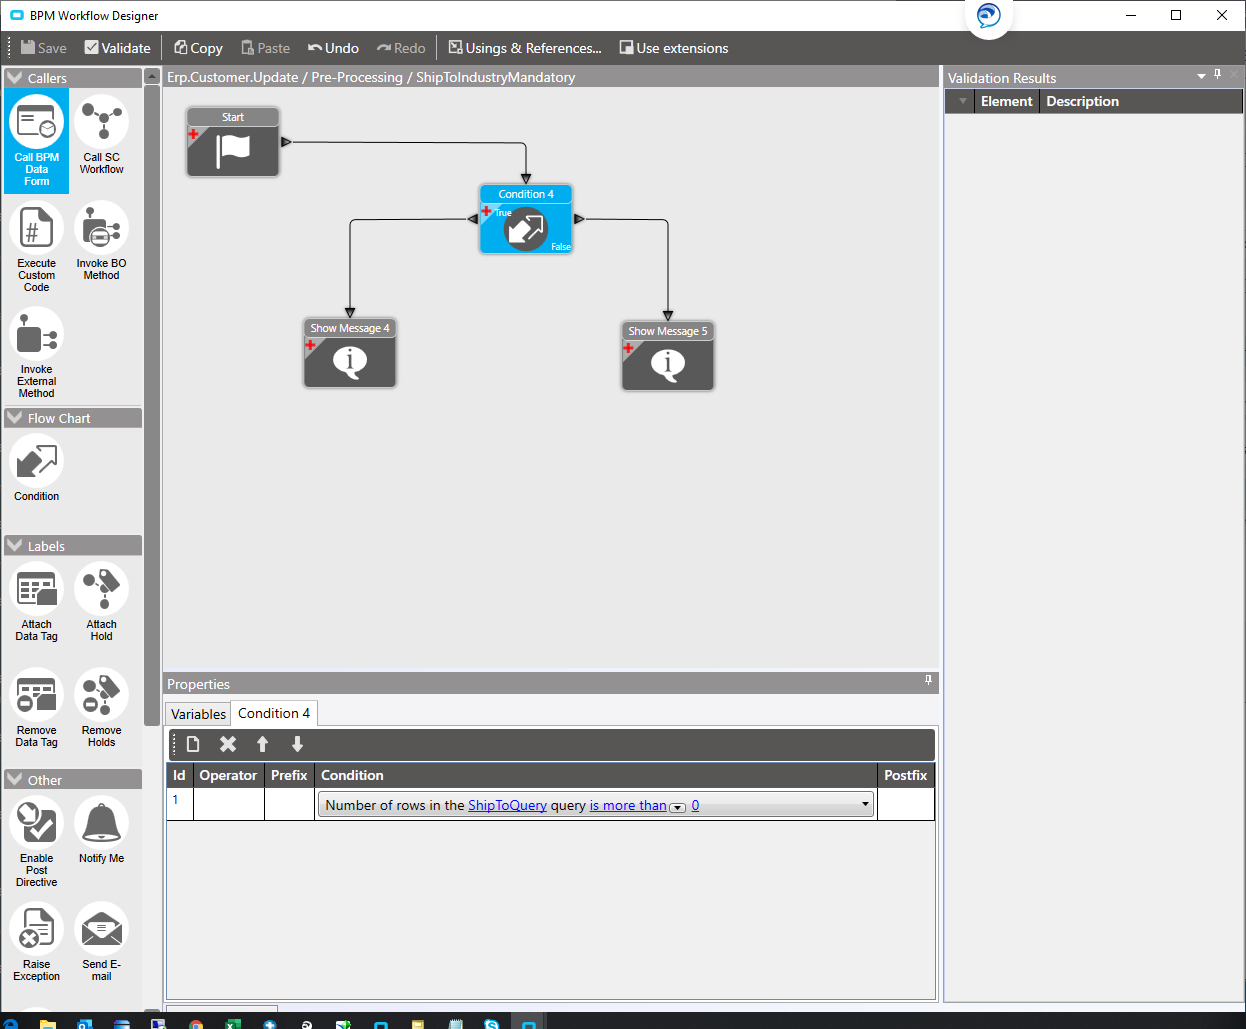1246x1029 pixels.
Task: Collapse the Callers section
Action: pos(15,78)
